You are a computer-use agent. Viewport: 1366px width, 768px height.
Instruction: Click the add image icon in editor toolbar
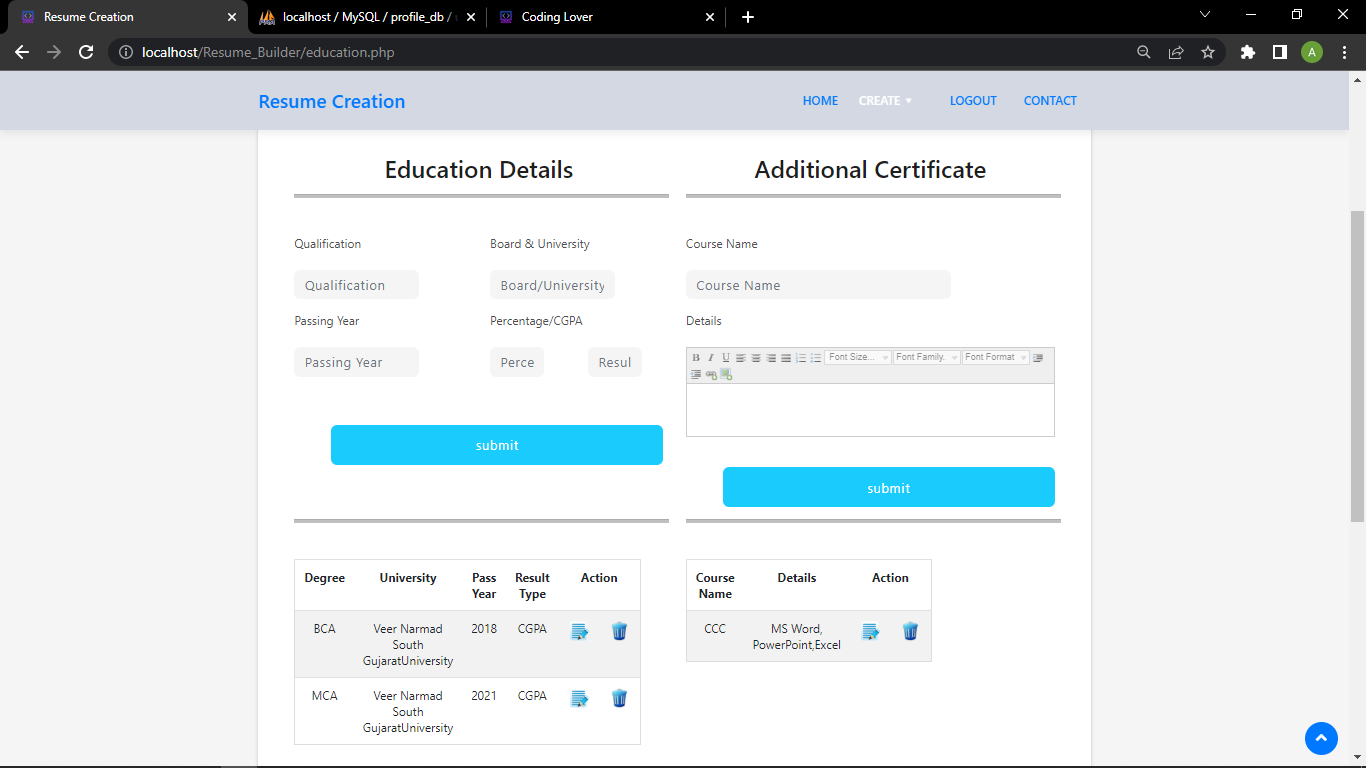(x=726, y=374)
